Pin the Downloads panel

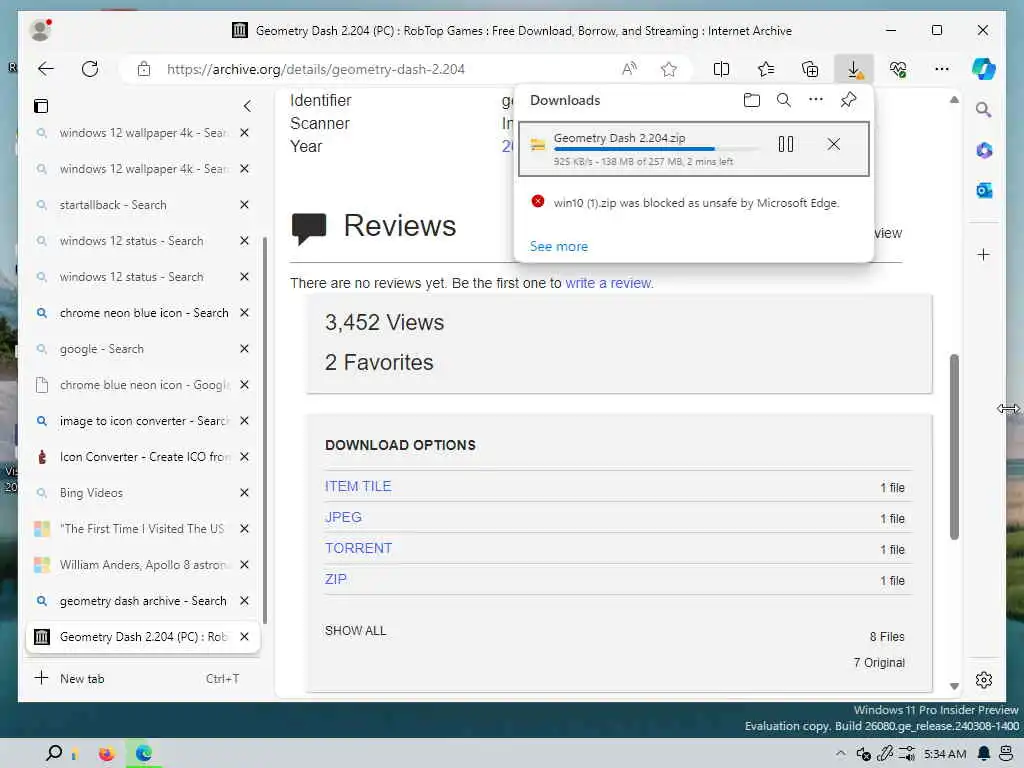[x=848, y=100]
